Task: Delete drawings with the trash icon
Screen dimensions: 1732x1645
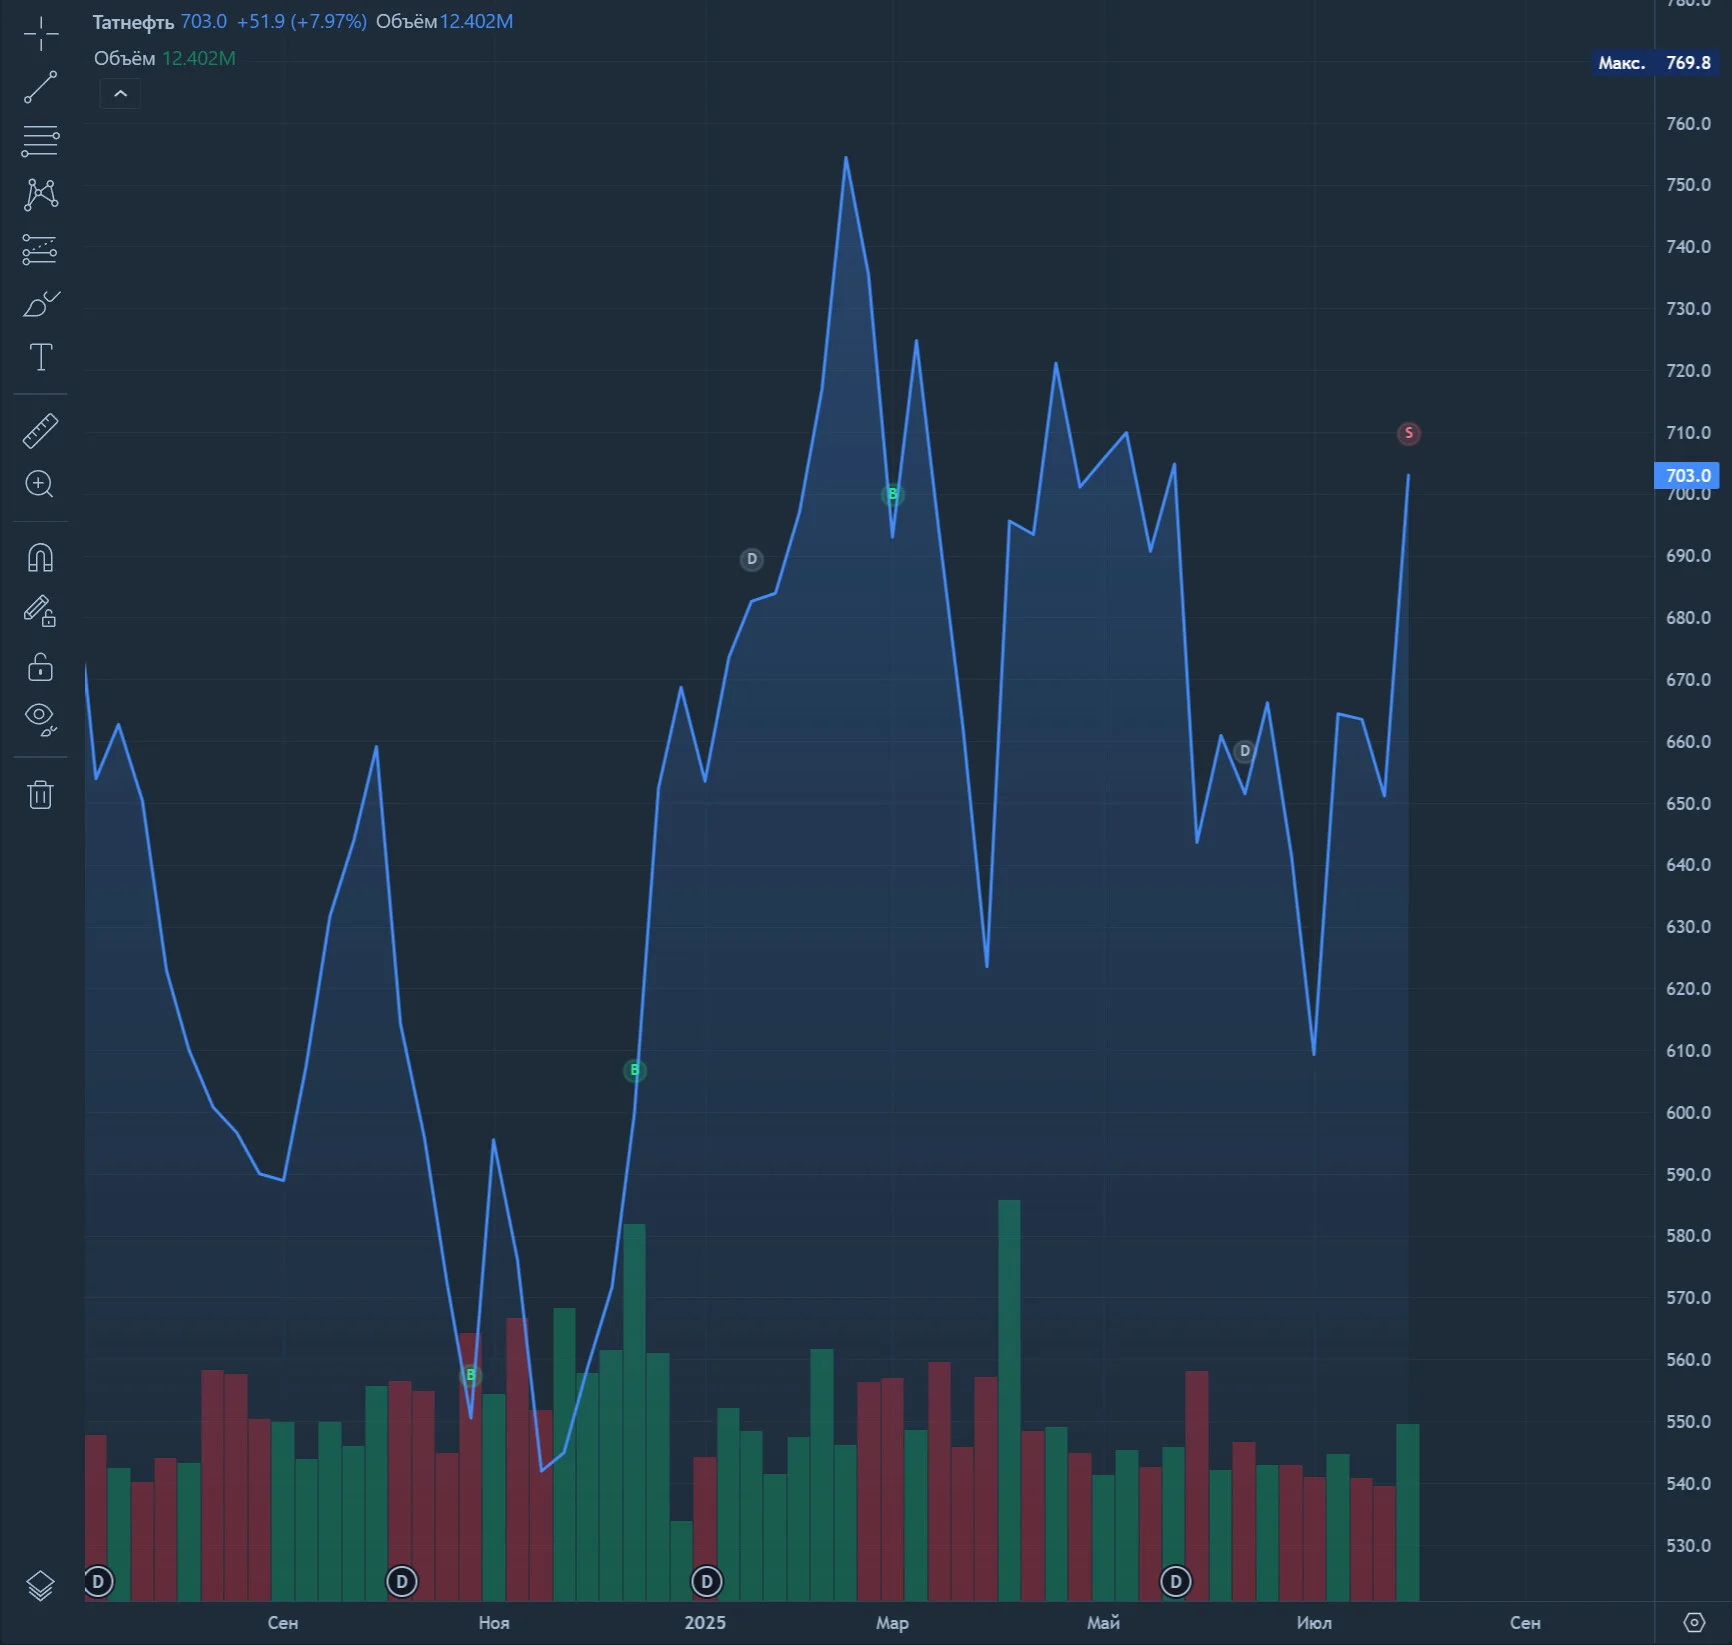Action: [x=41, y=795]
